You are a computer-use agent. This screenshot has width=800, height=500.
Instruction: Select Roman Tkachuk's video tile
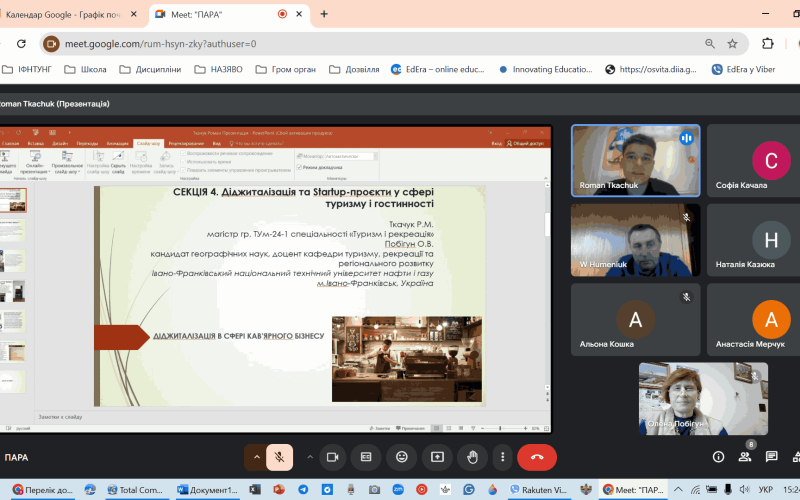click(x=635, y=160)
